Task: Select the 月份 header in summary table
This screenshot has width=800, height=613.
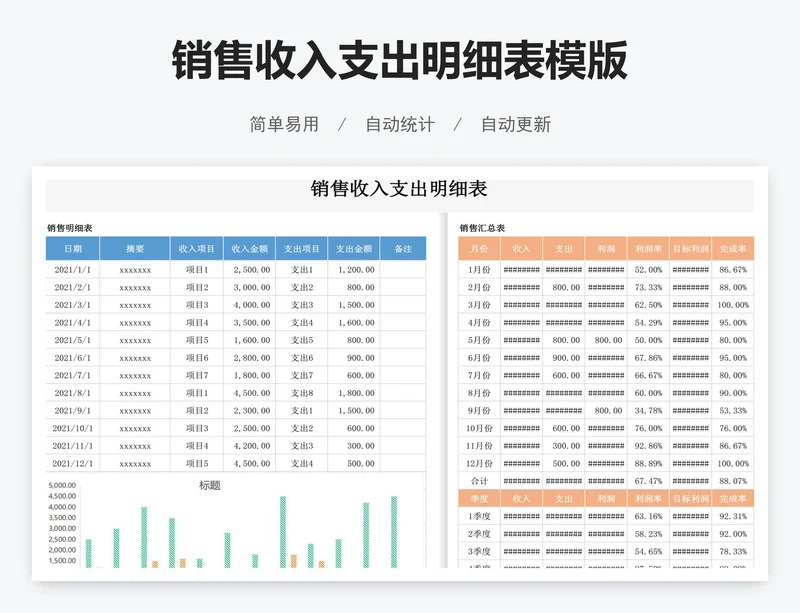Action: [x=479, y=249]
